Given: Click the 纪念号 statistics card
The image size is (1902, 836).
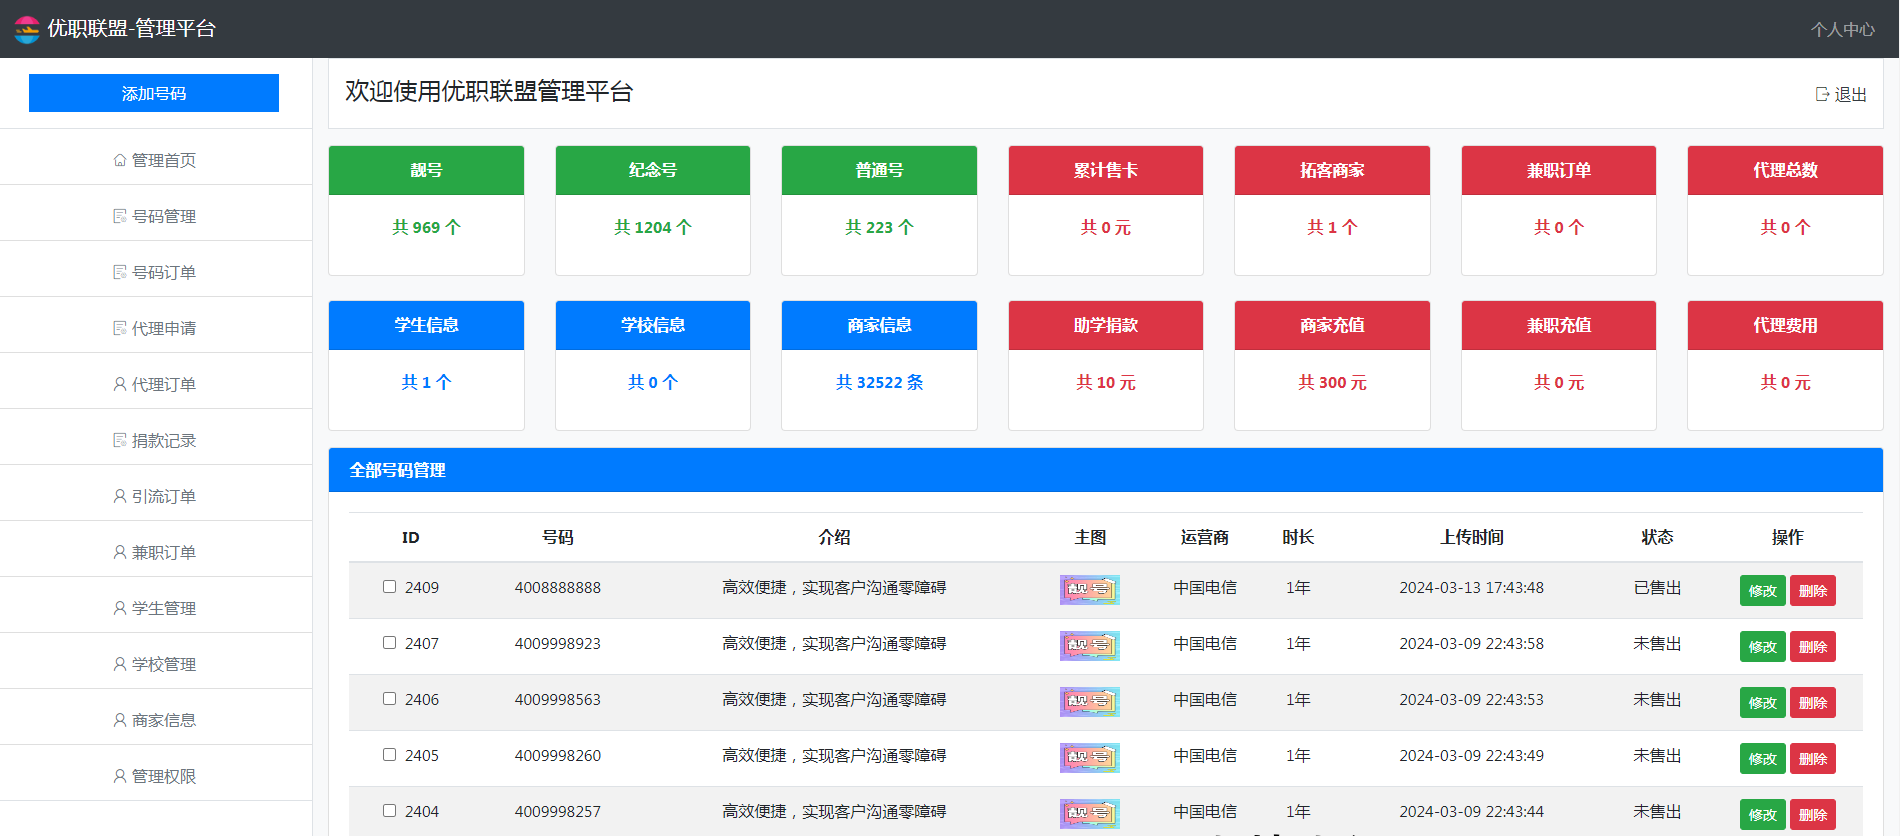Looking at the screenshot, I should click(653, 210).
